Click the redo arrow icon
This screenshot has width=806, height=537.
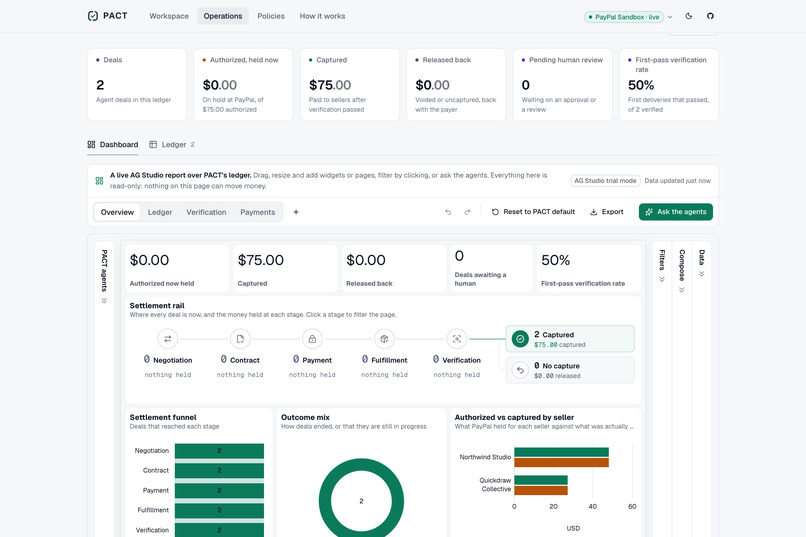coord(467,212)
